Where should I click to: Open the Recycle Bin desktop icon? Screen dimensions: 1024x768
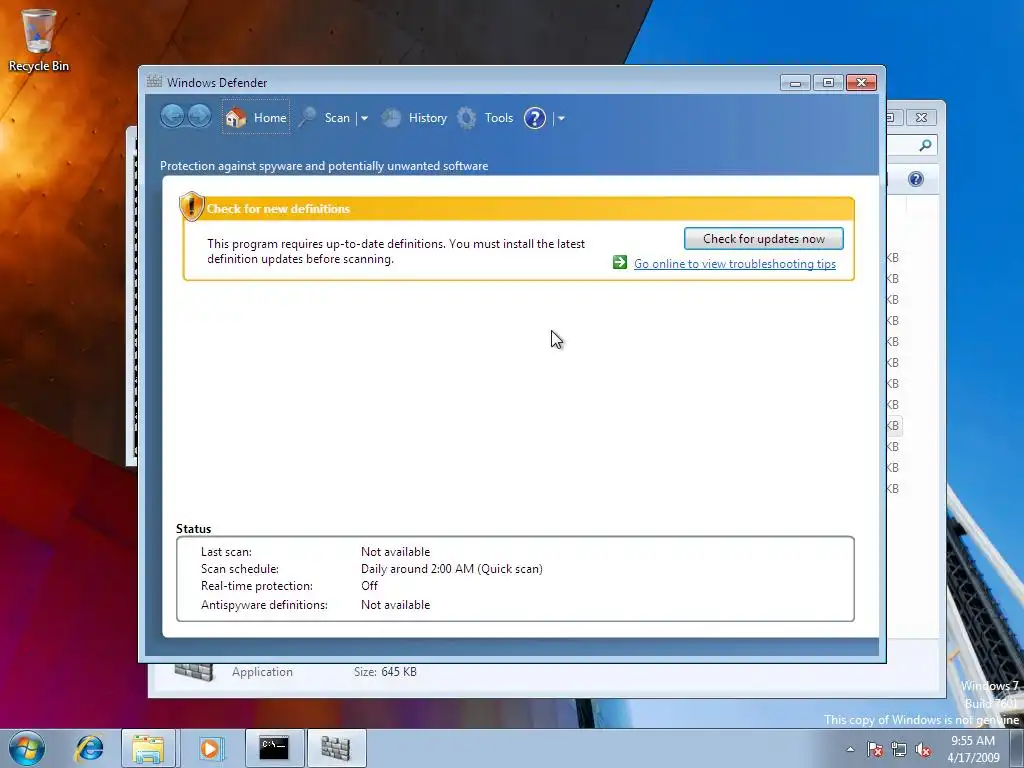click(39, 40)
